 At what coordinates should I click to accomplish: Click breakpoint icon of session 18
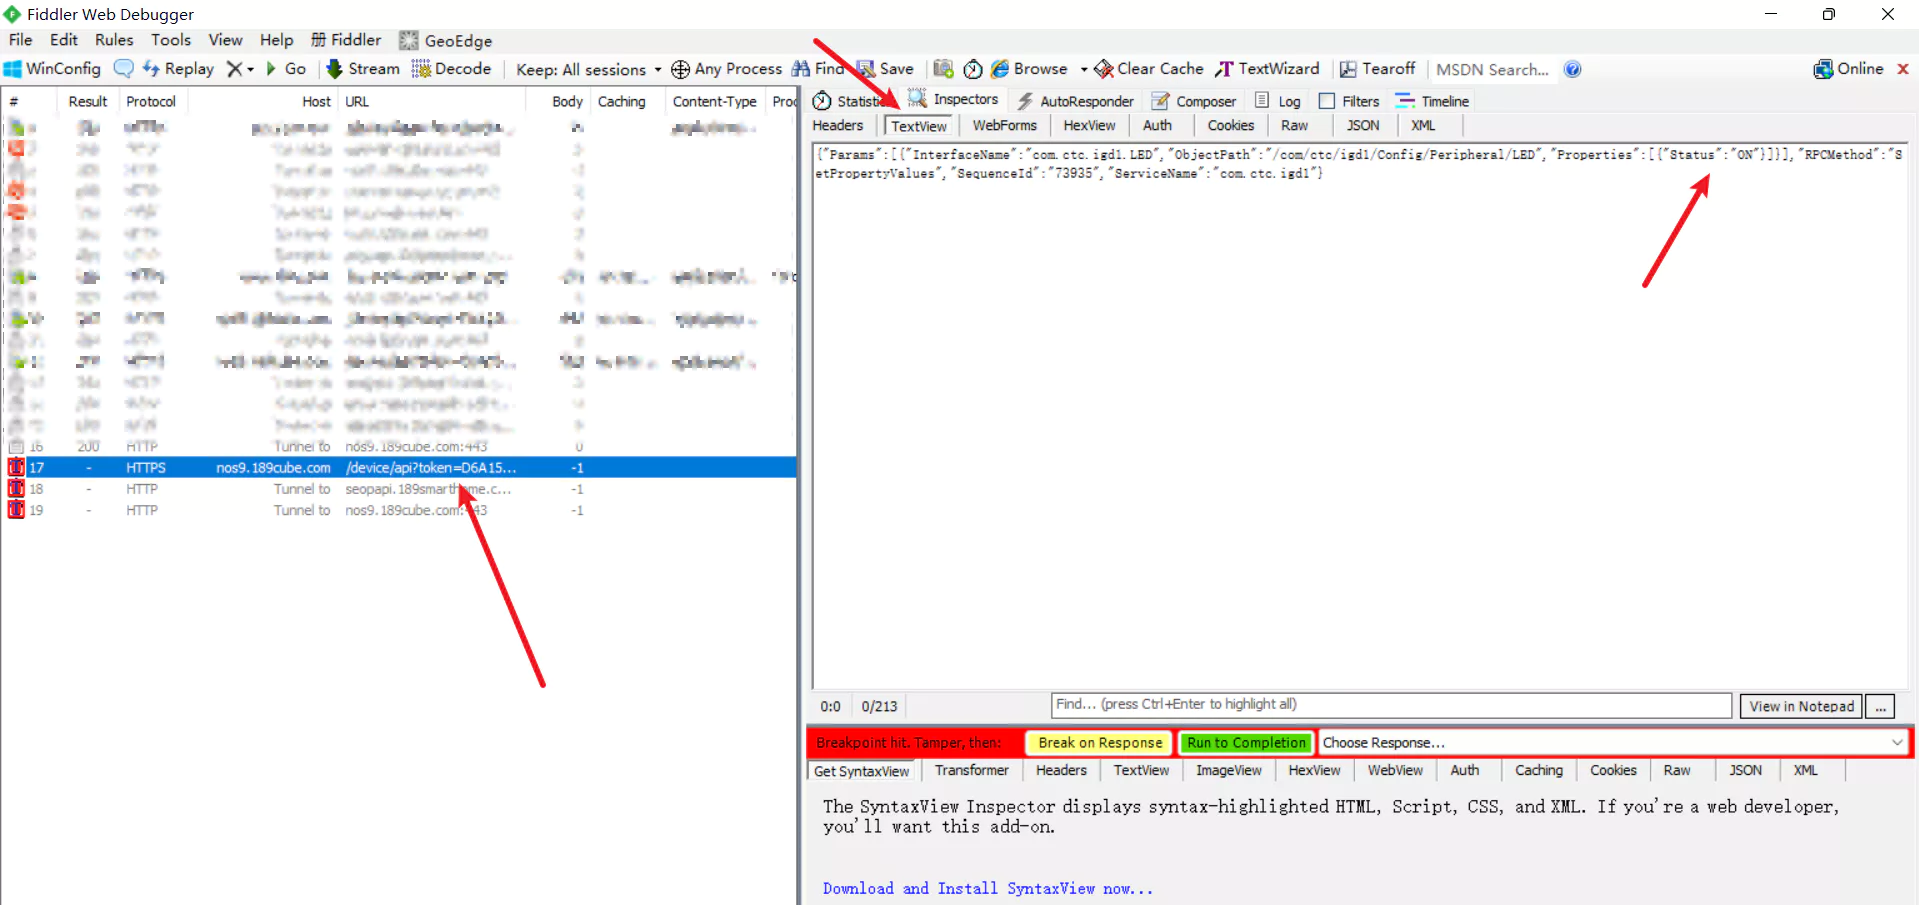(16, 488)
